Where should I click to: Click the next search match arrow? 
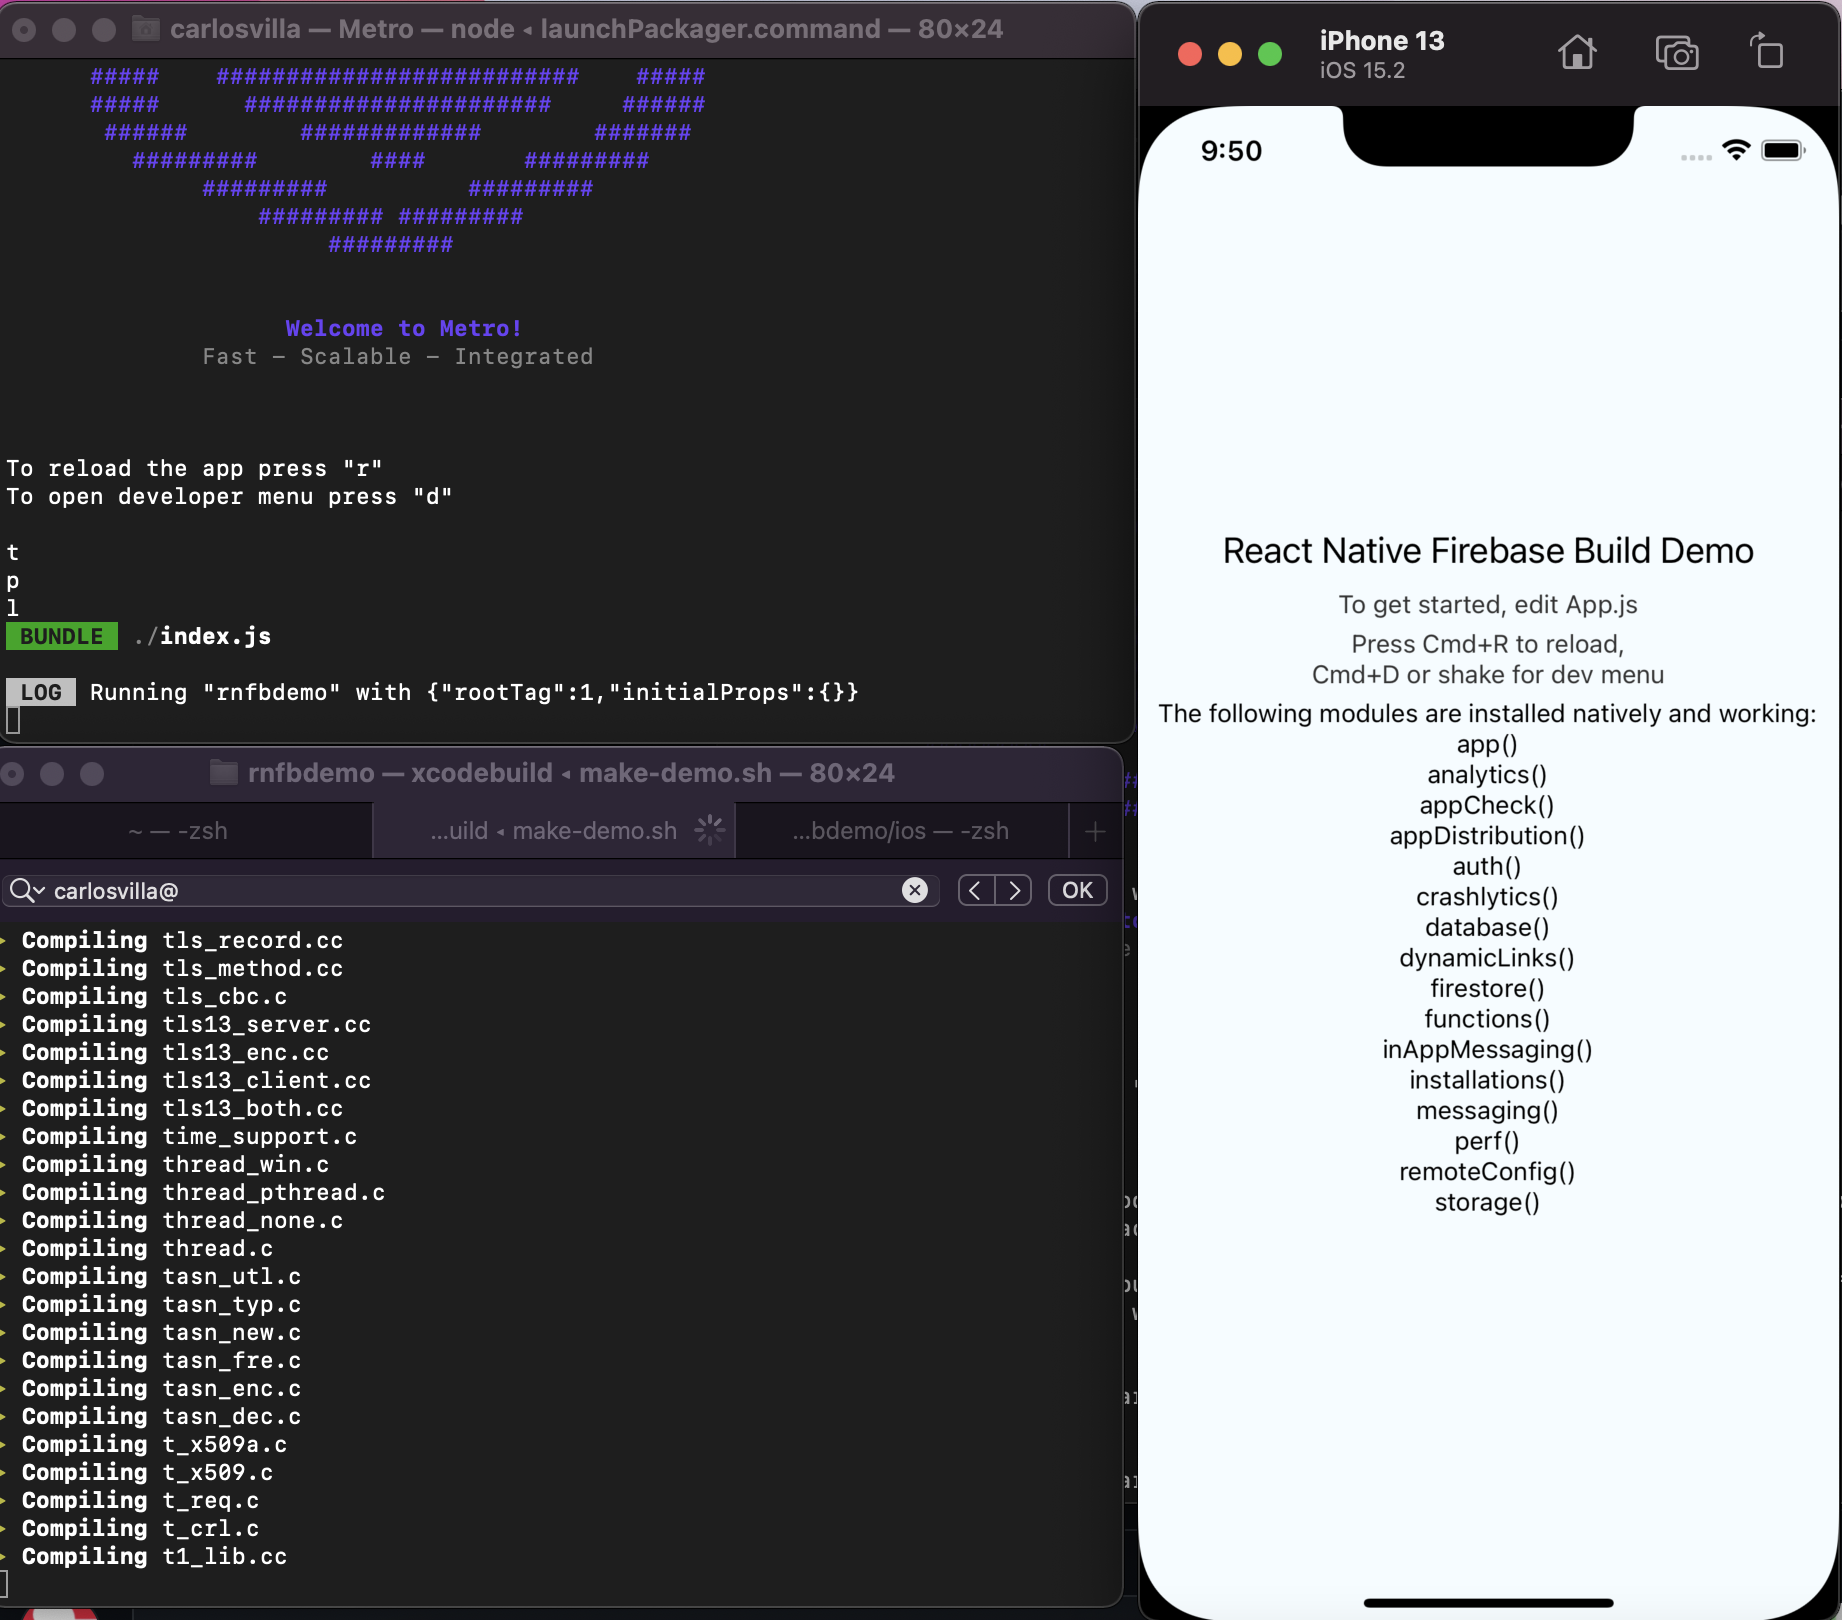pyautogui.click(x=1015, y=890)
